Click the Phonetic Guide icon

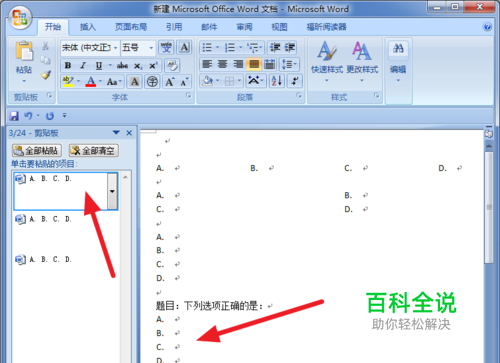pyautogui.click(x=166, y=48)
